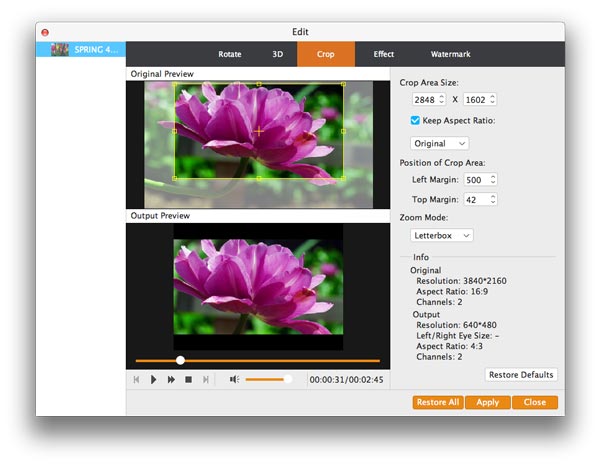Close the Edit dialog via Close button
This screenshot has height=465, width=600.
(x=535, y=402)
